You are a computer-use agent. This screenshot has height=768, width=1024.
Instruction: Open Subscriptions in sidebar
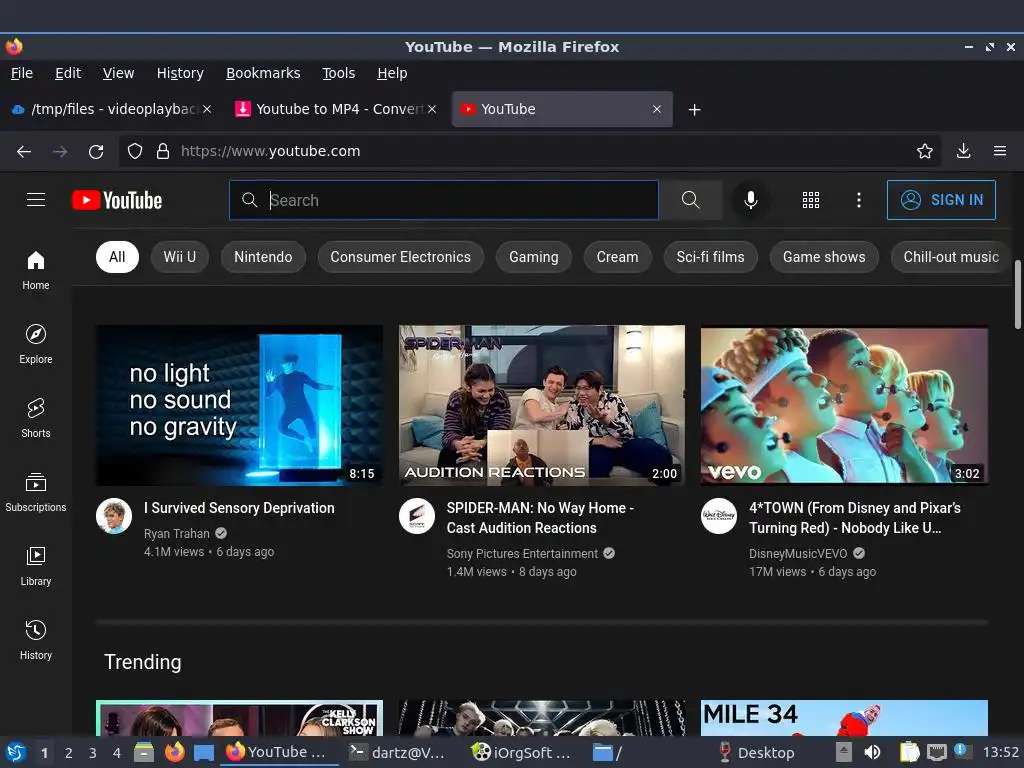coord(36,492)
